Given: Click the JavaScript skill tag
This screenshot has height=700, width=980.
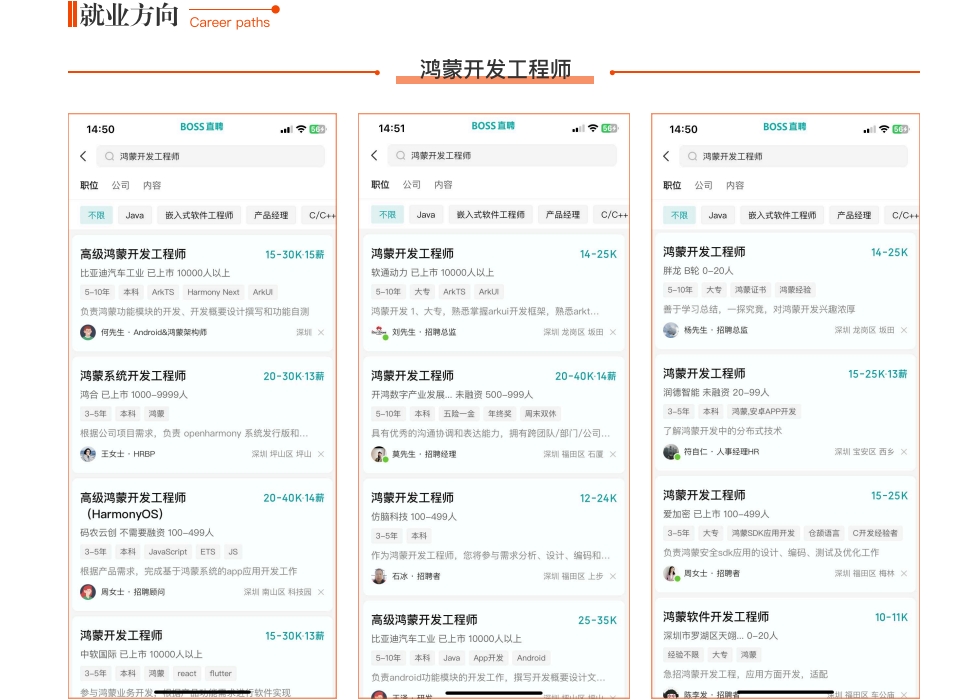Looking at the screenshot, I should 168,552.
